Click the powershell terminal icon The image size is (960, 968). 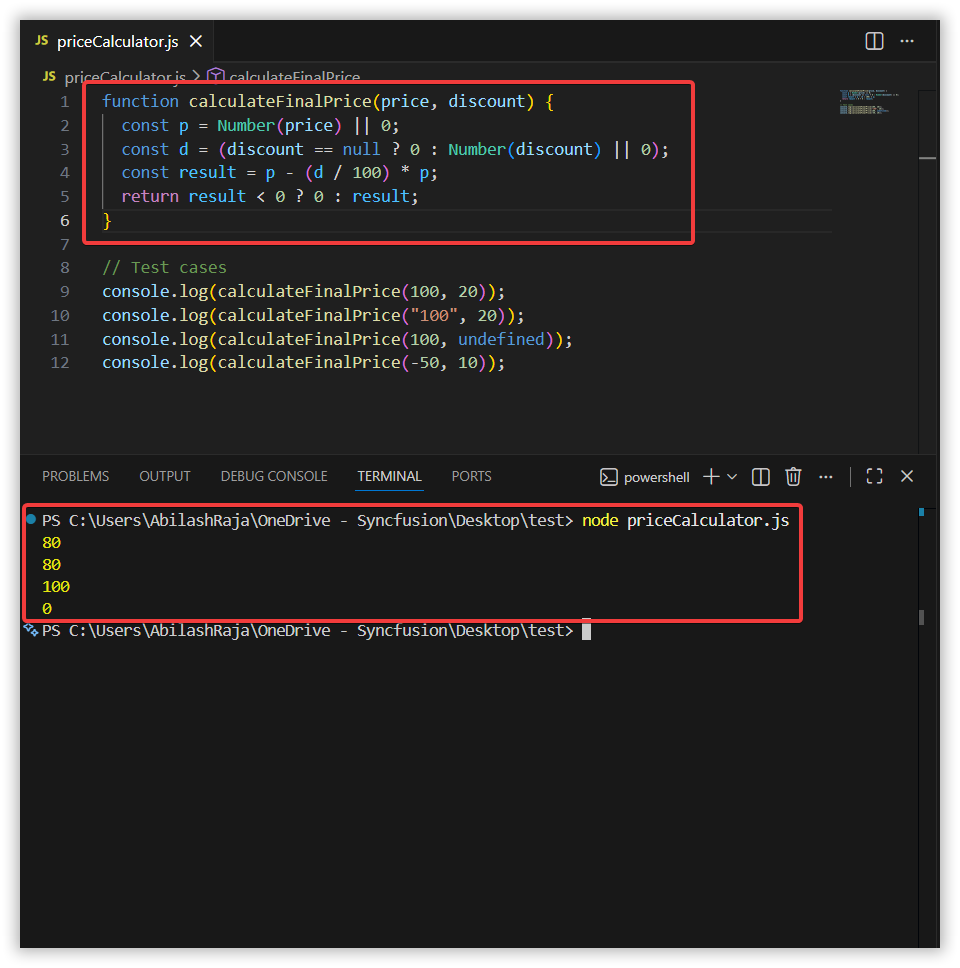pyautogui.click(x=609, y=477)
